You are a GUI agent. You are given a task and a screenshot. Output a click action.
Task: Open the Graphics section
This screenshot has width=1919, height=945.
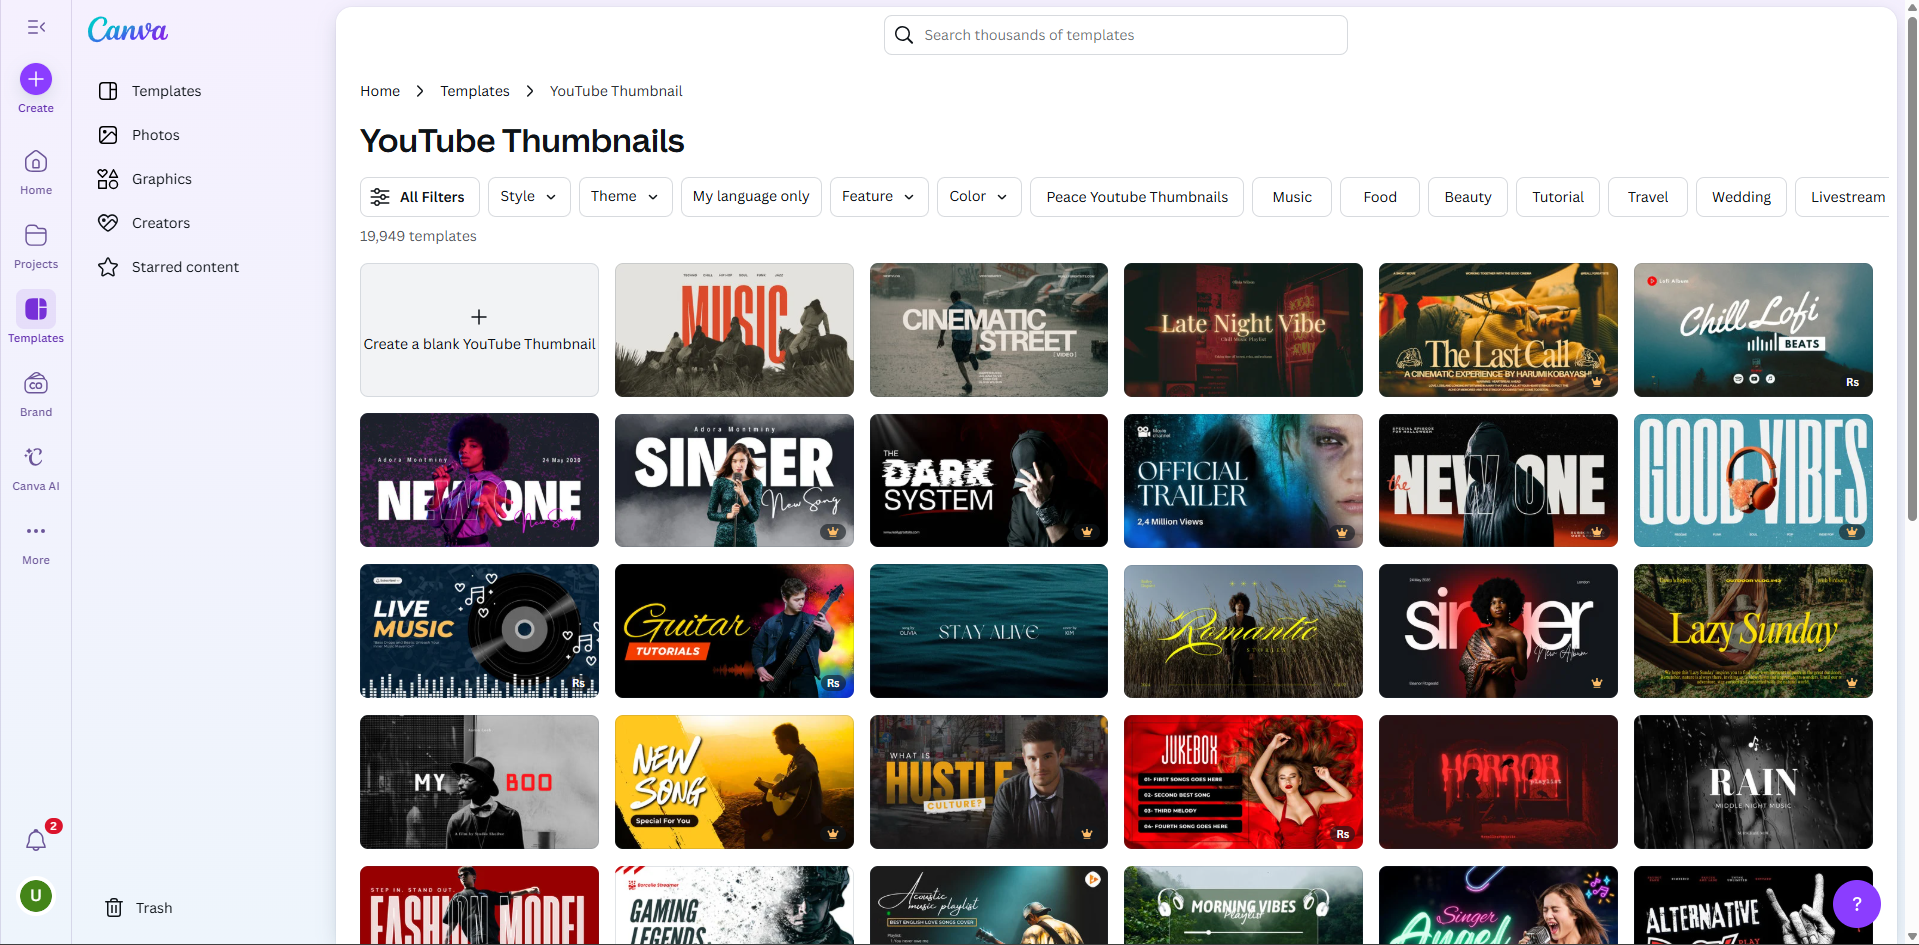click(161, 178)
